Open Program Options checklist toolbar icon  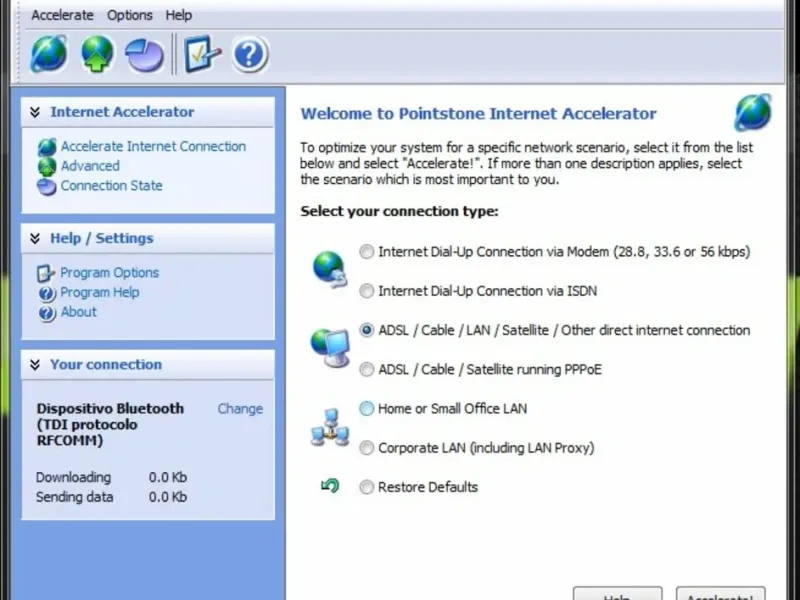[202, 54]
